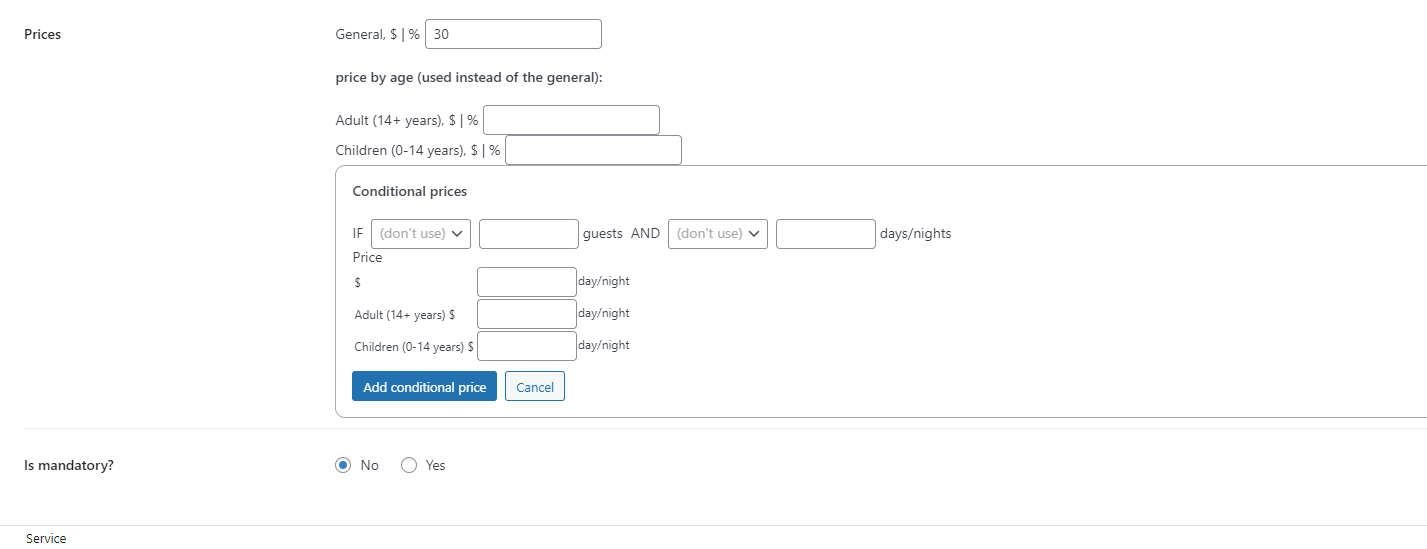Click the guests number input box

tap(528, 234)
